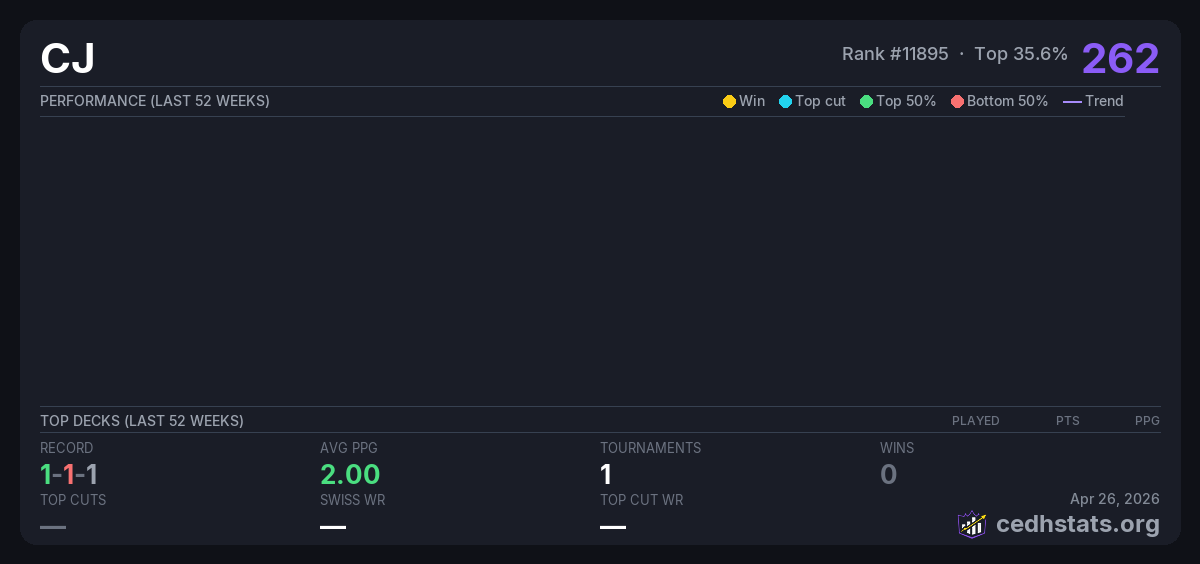
Task: Click the purple Trend line marker
Action: pyautogui.click(x=1072, y=101)
